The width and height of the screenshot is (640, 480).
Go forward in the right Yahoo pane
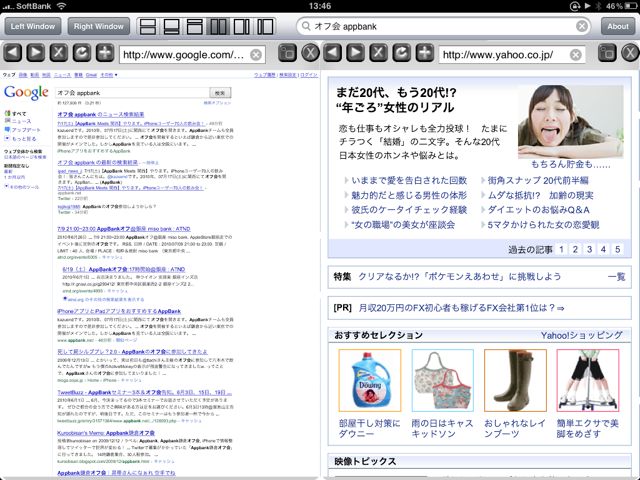(356, 53)
